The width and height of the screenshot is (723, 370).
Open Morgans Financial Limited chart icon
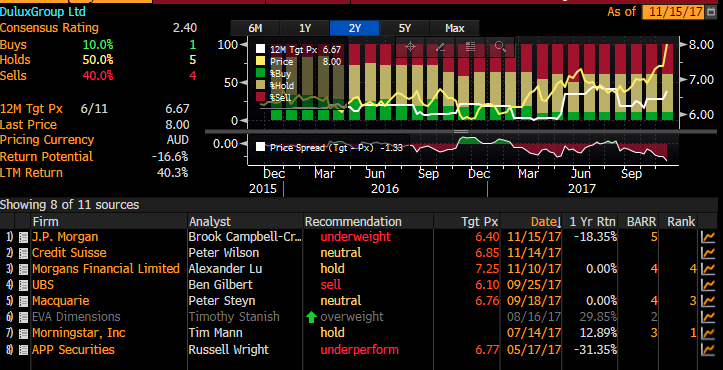707,269
